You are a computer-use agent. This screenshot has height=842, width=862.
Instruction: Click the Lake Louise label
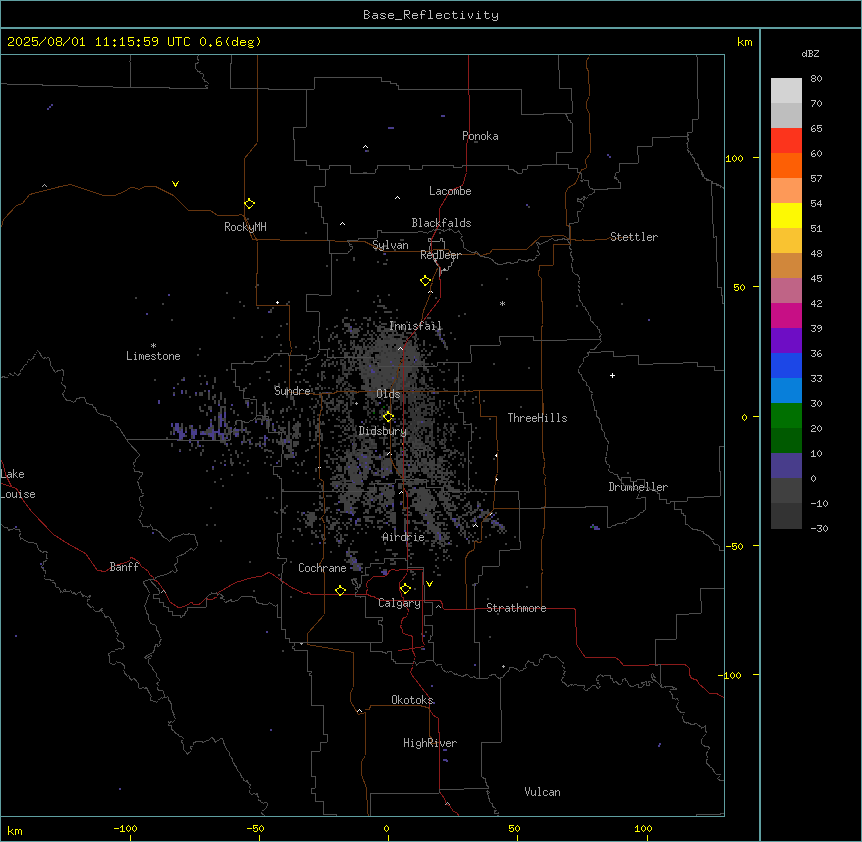(18, 484)
